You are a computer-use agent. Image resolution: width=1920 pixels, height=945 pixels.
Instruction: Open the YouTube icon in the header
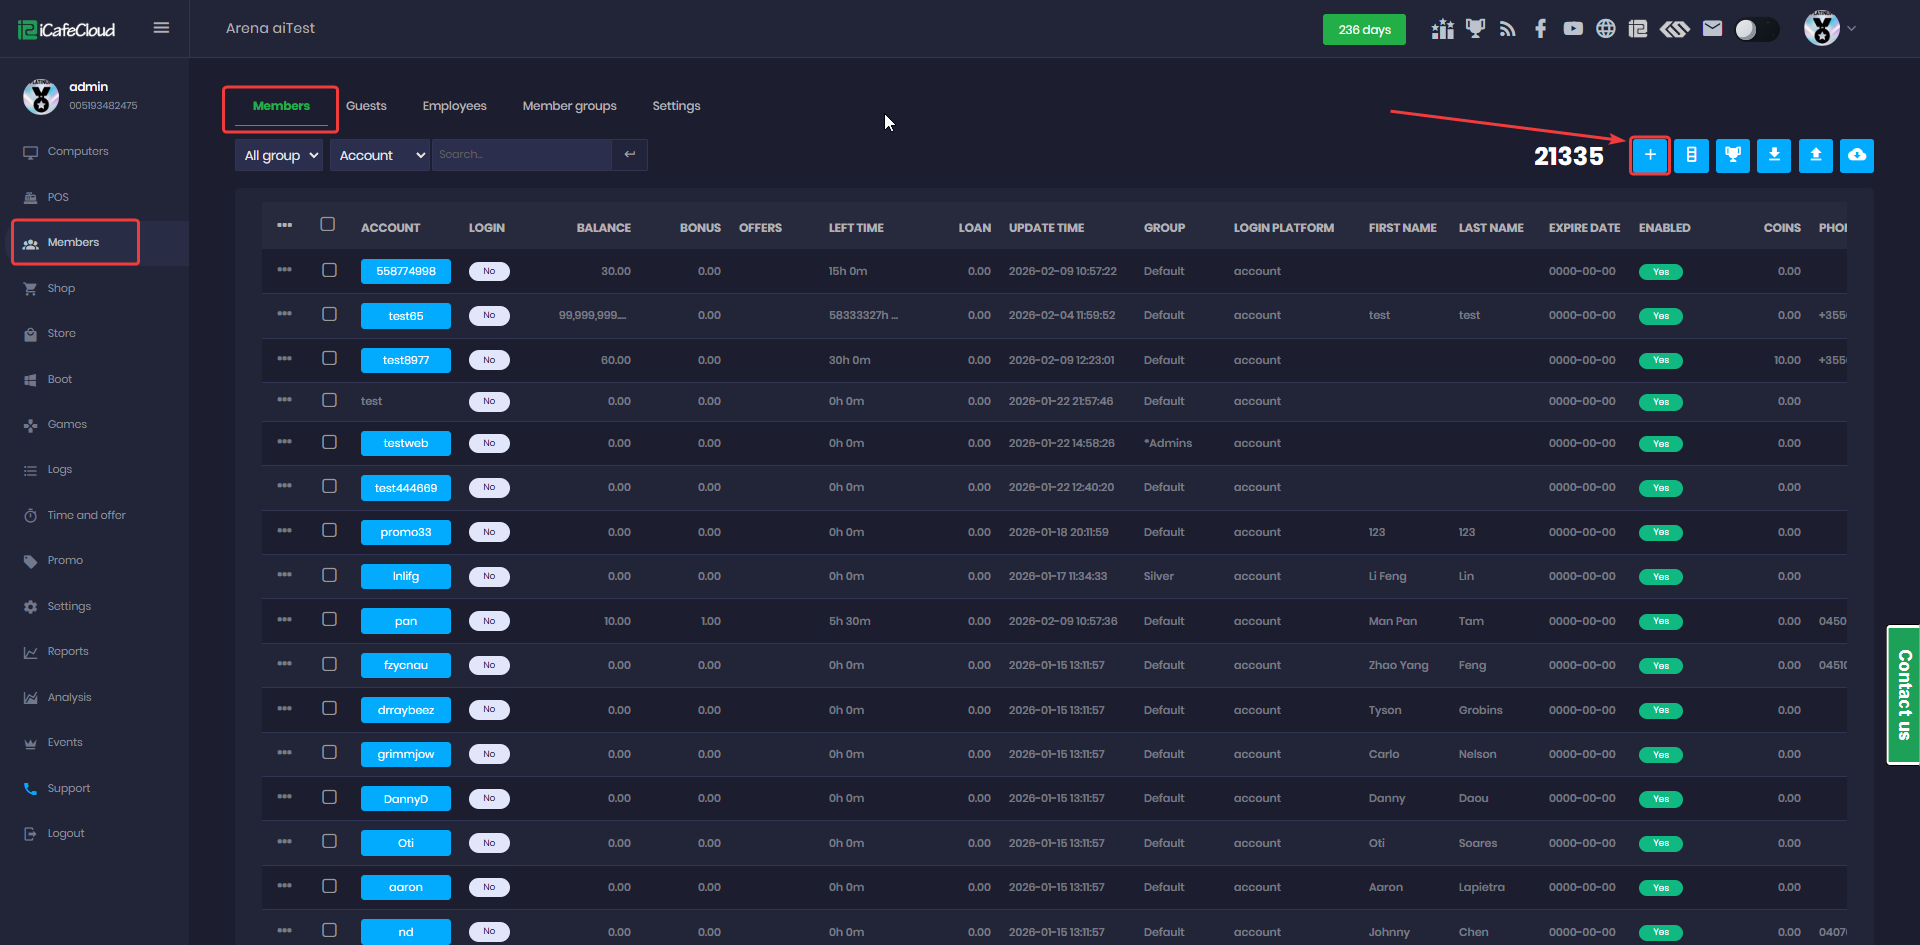click(1573, 29)
